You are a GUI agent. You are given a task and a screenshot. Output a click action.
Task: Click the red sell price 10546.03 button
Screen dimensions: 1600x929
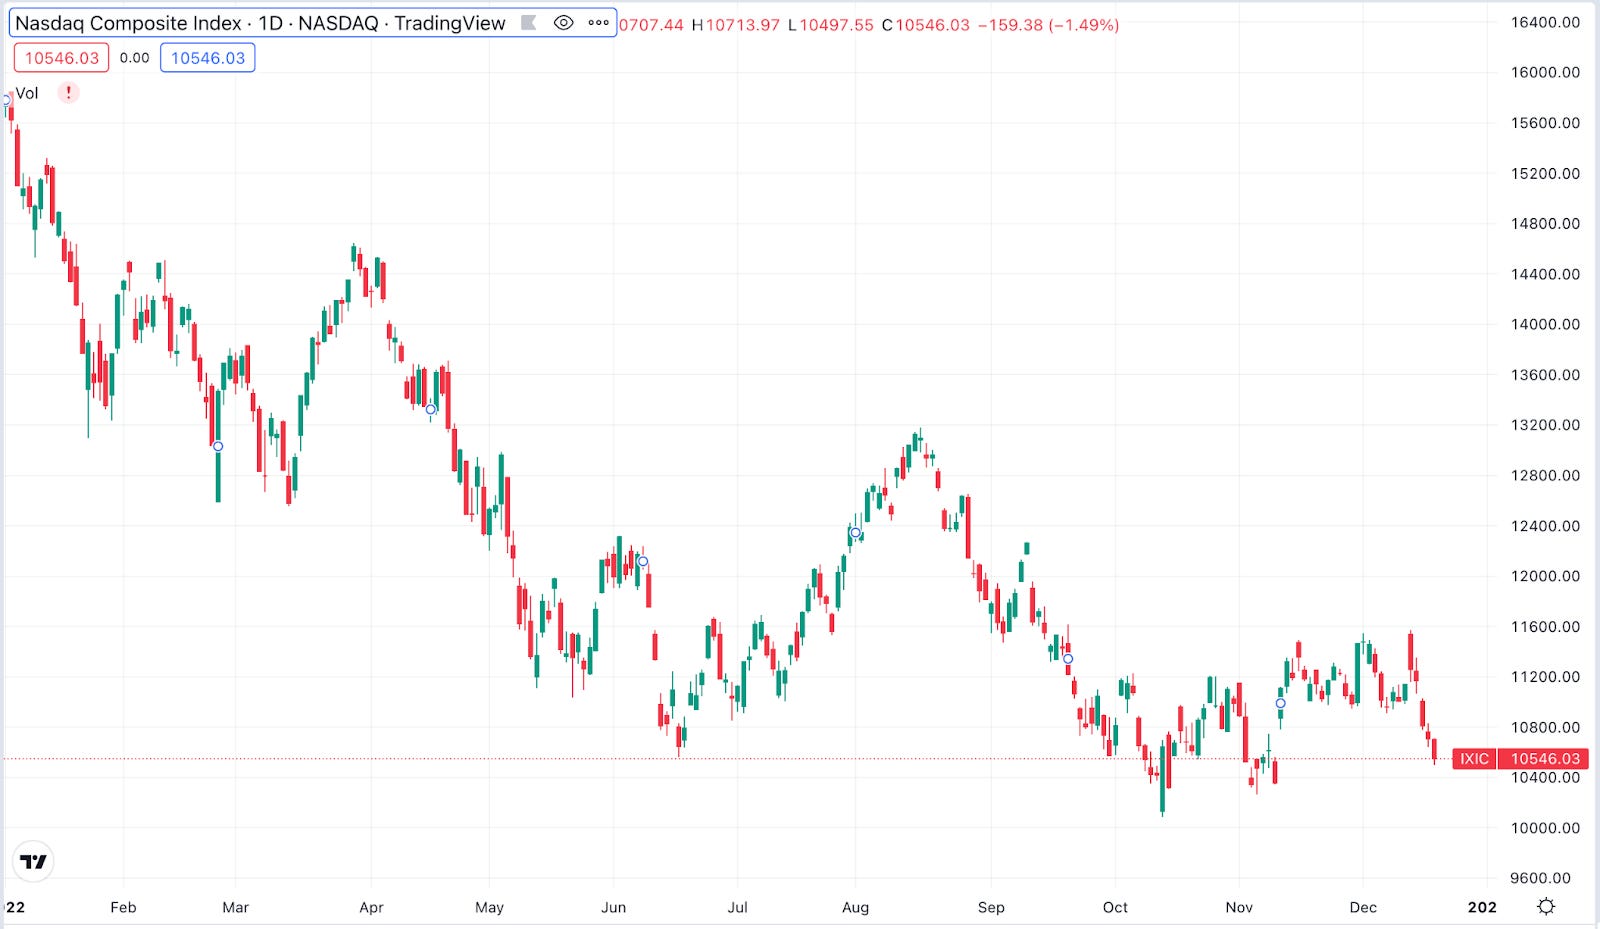pos(62,58)
